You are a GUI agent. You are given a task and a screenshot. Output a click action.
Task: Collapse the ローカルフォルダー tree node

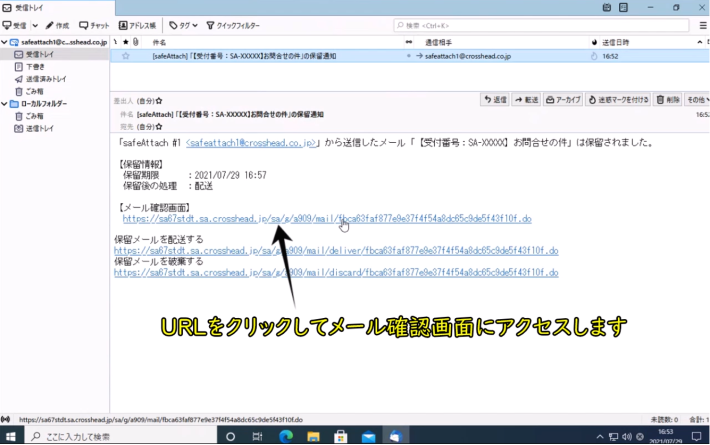[x=4, y=104]
